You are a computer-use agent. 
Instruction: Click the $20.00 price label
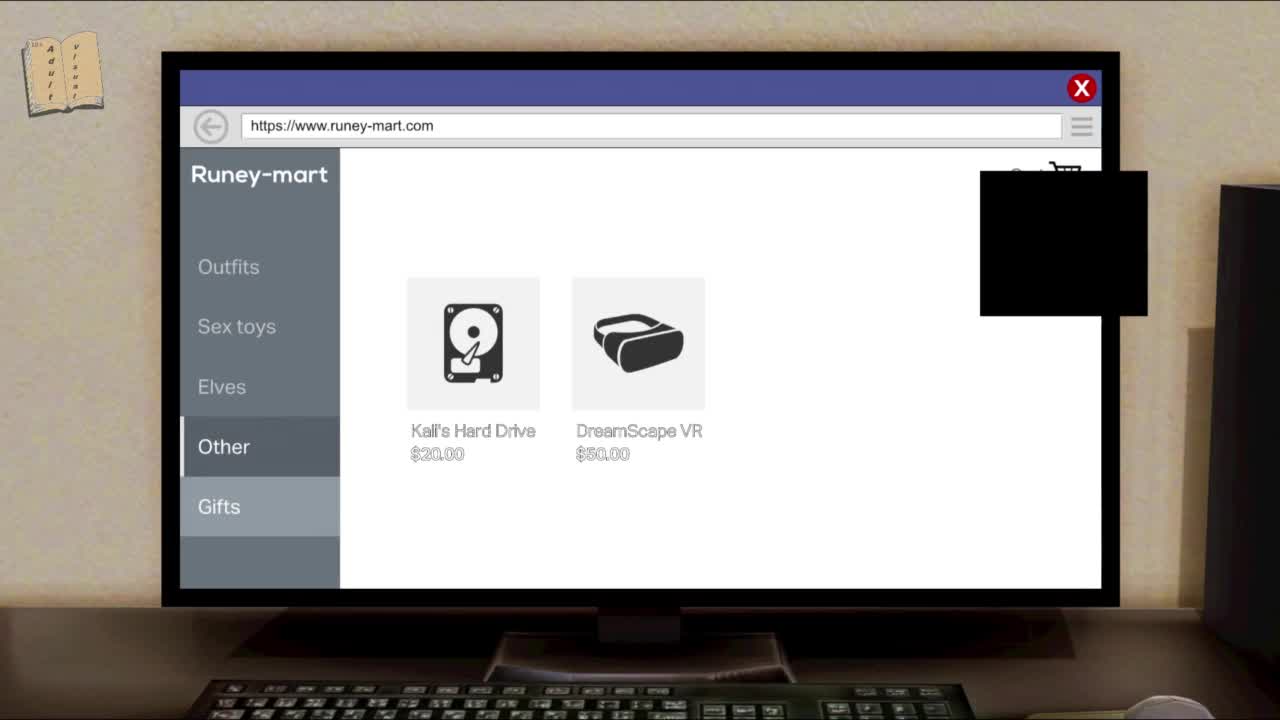pos(437,454)
